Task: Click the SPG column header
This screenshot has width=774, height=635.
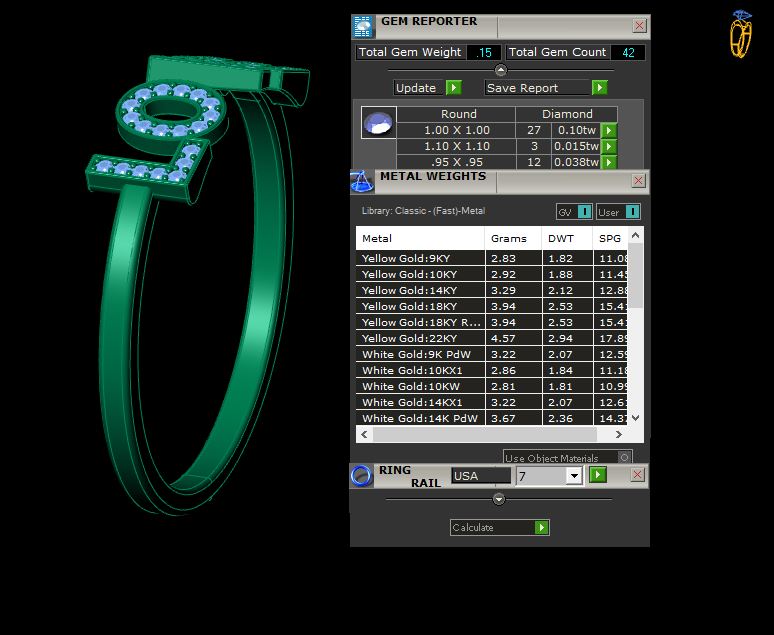Action: pos(611,238)
